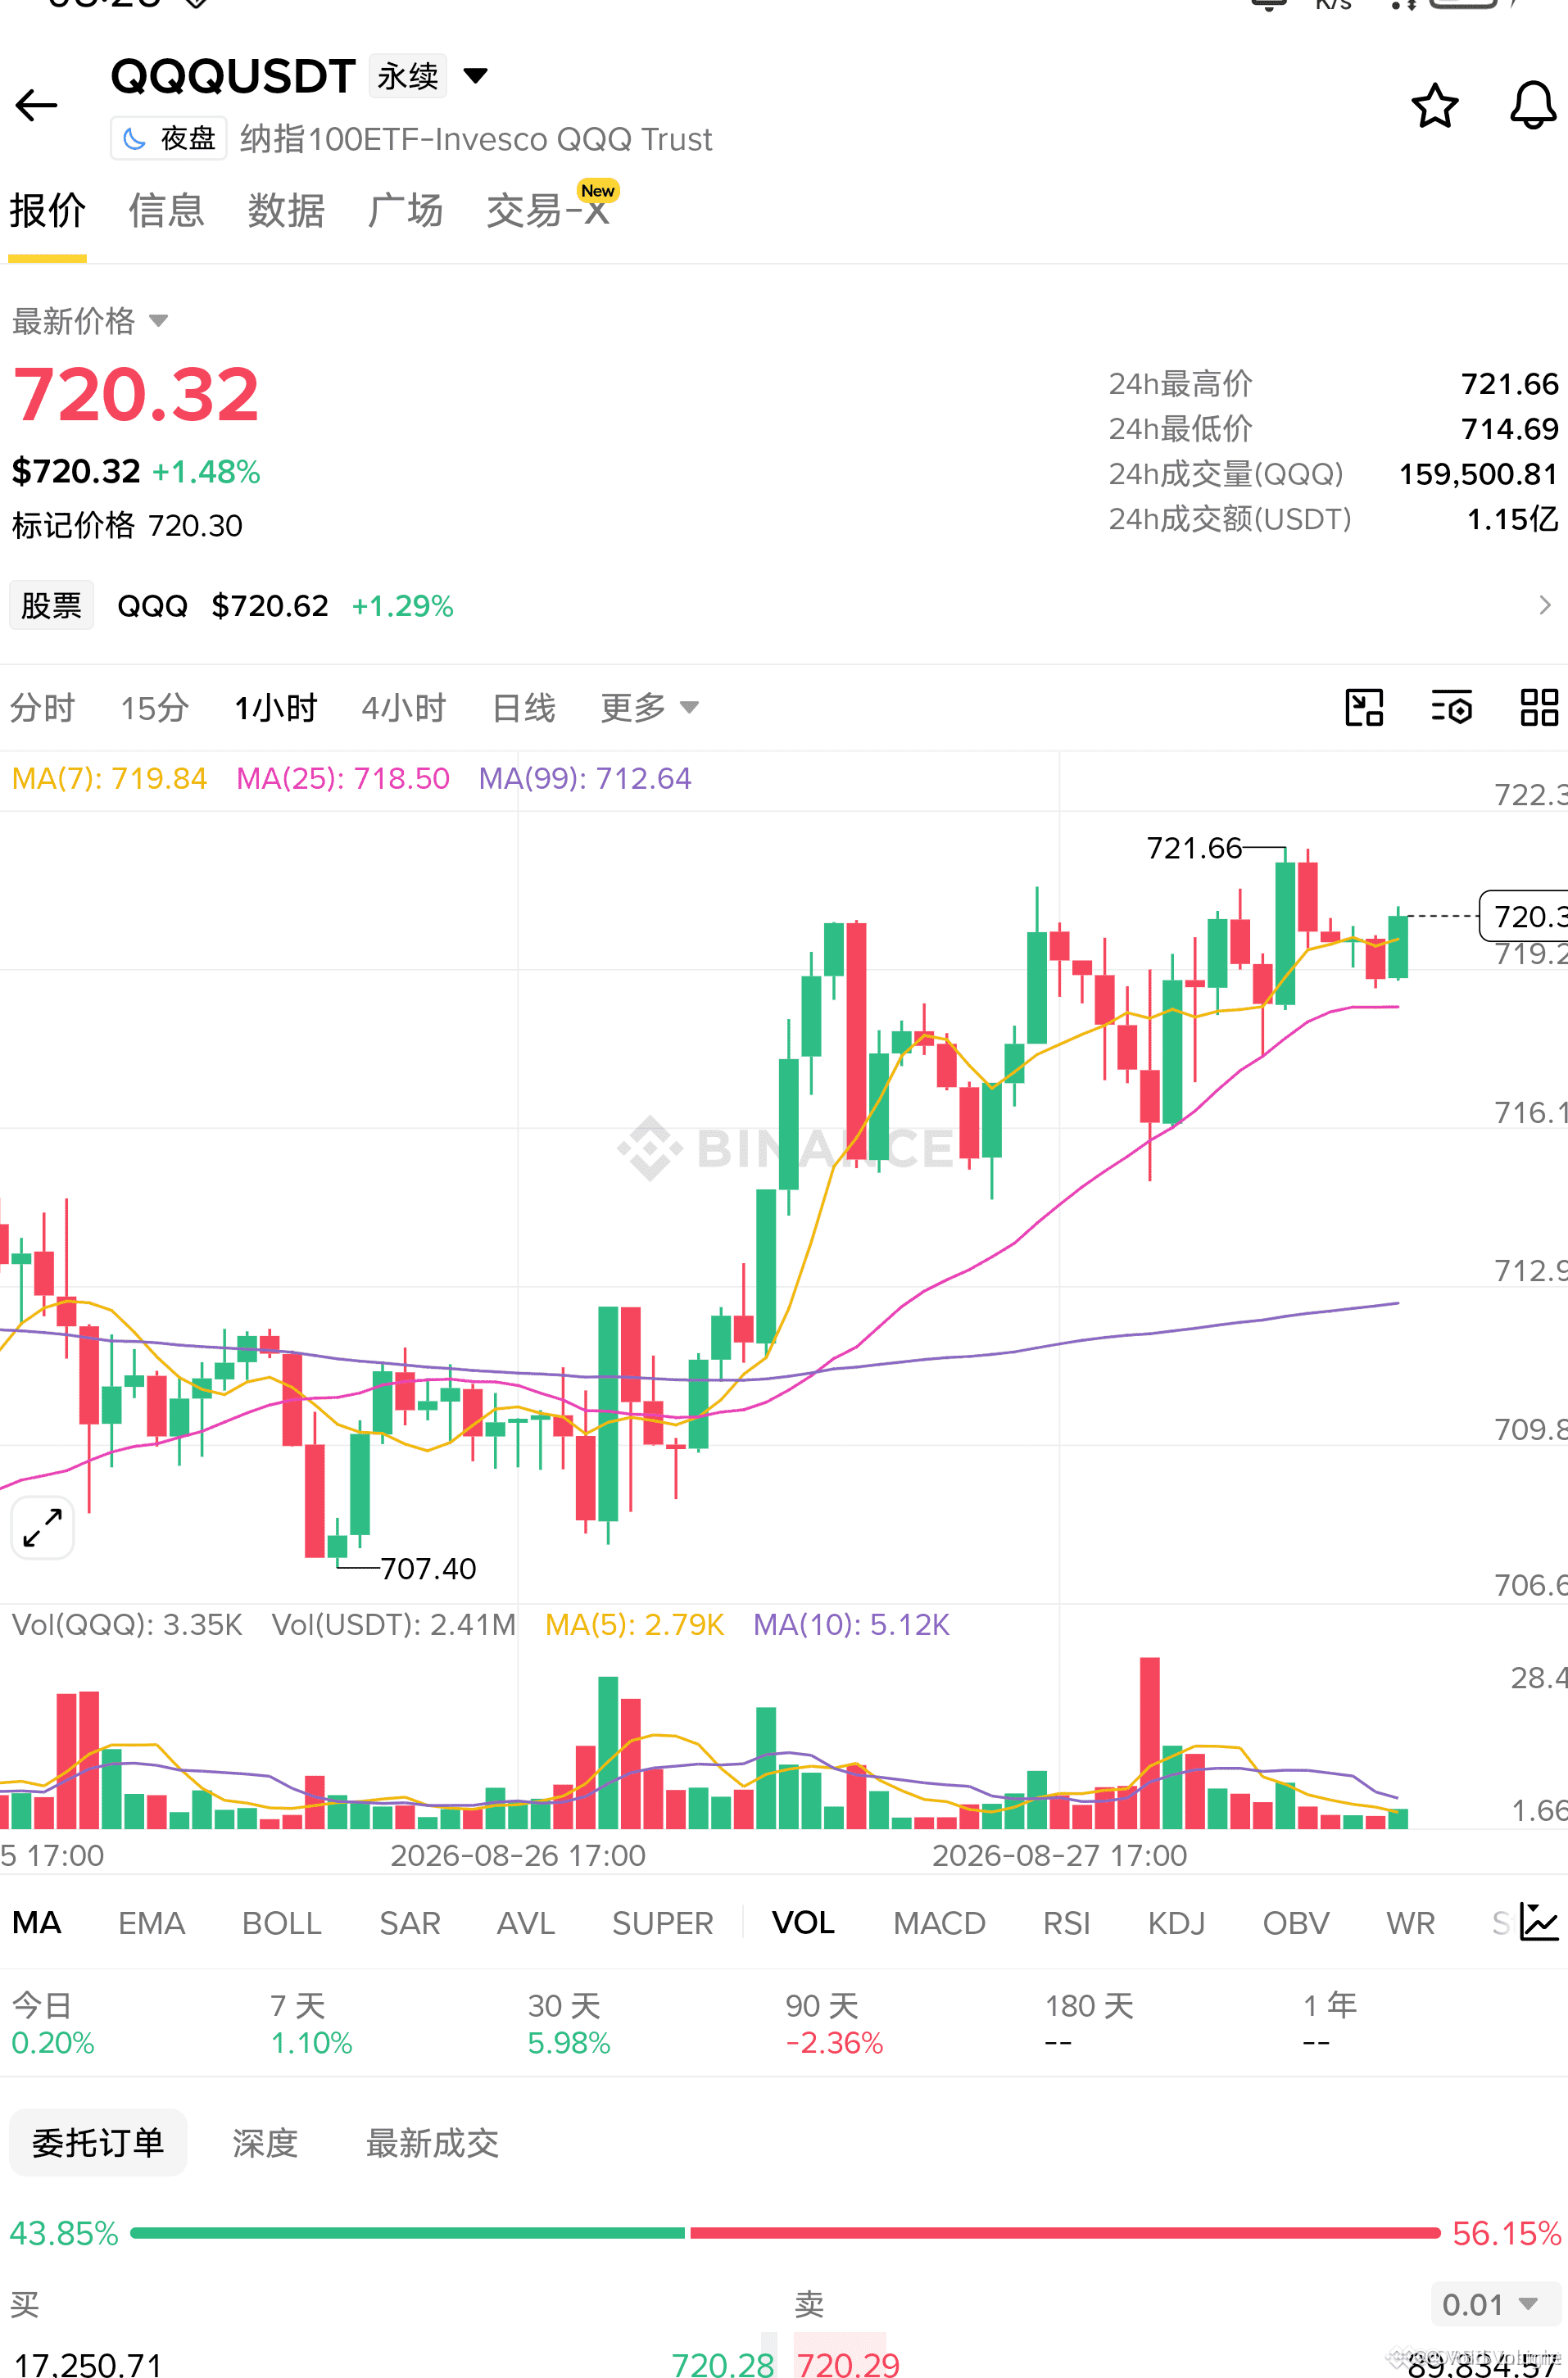Select 日线 chart interval
Screen dimensions: 1568x2378
[524, 707]
